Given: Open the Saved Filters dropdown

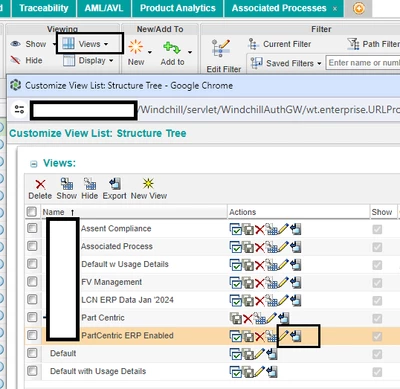Looking at the screenshot, I should coord(286,63).
